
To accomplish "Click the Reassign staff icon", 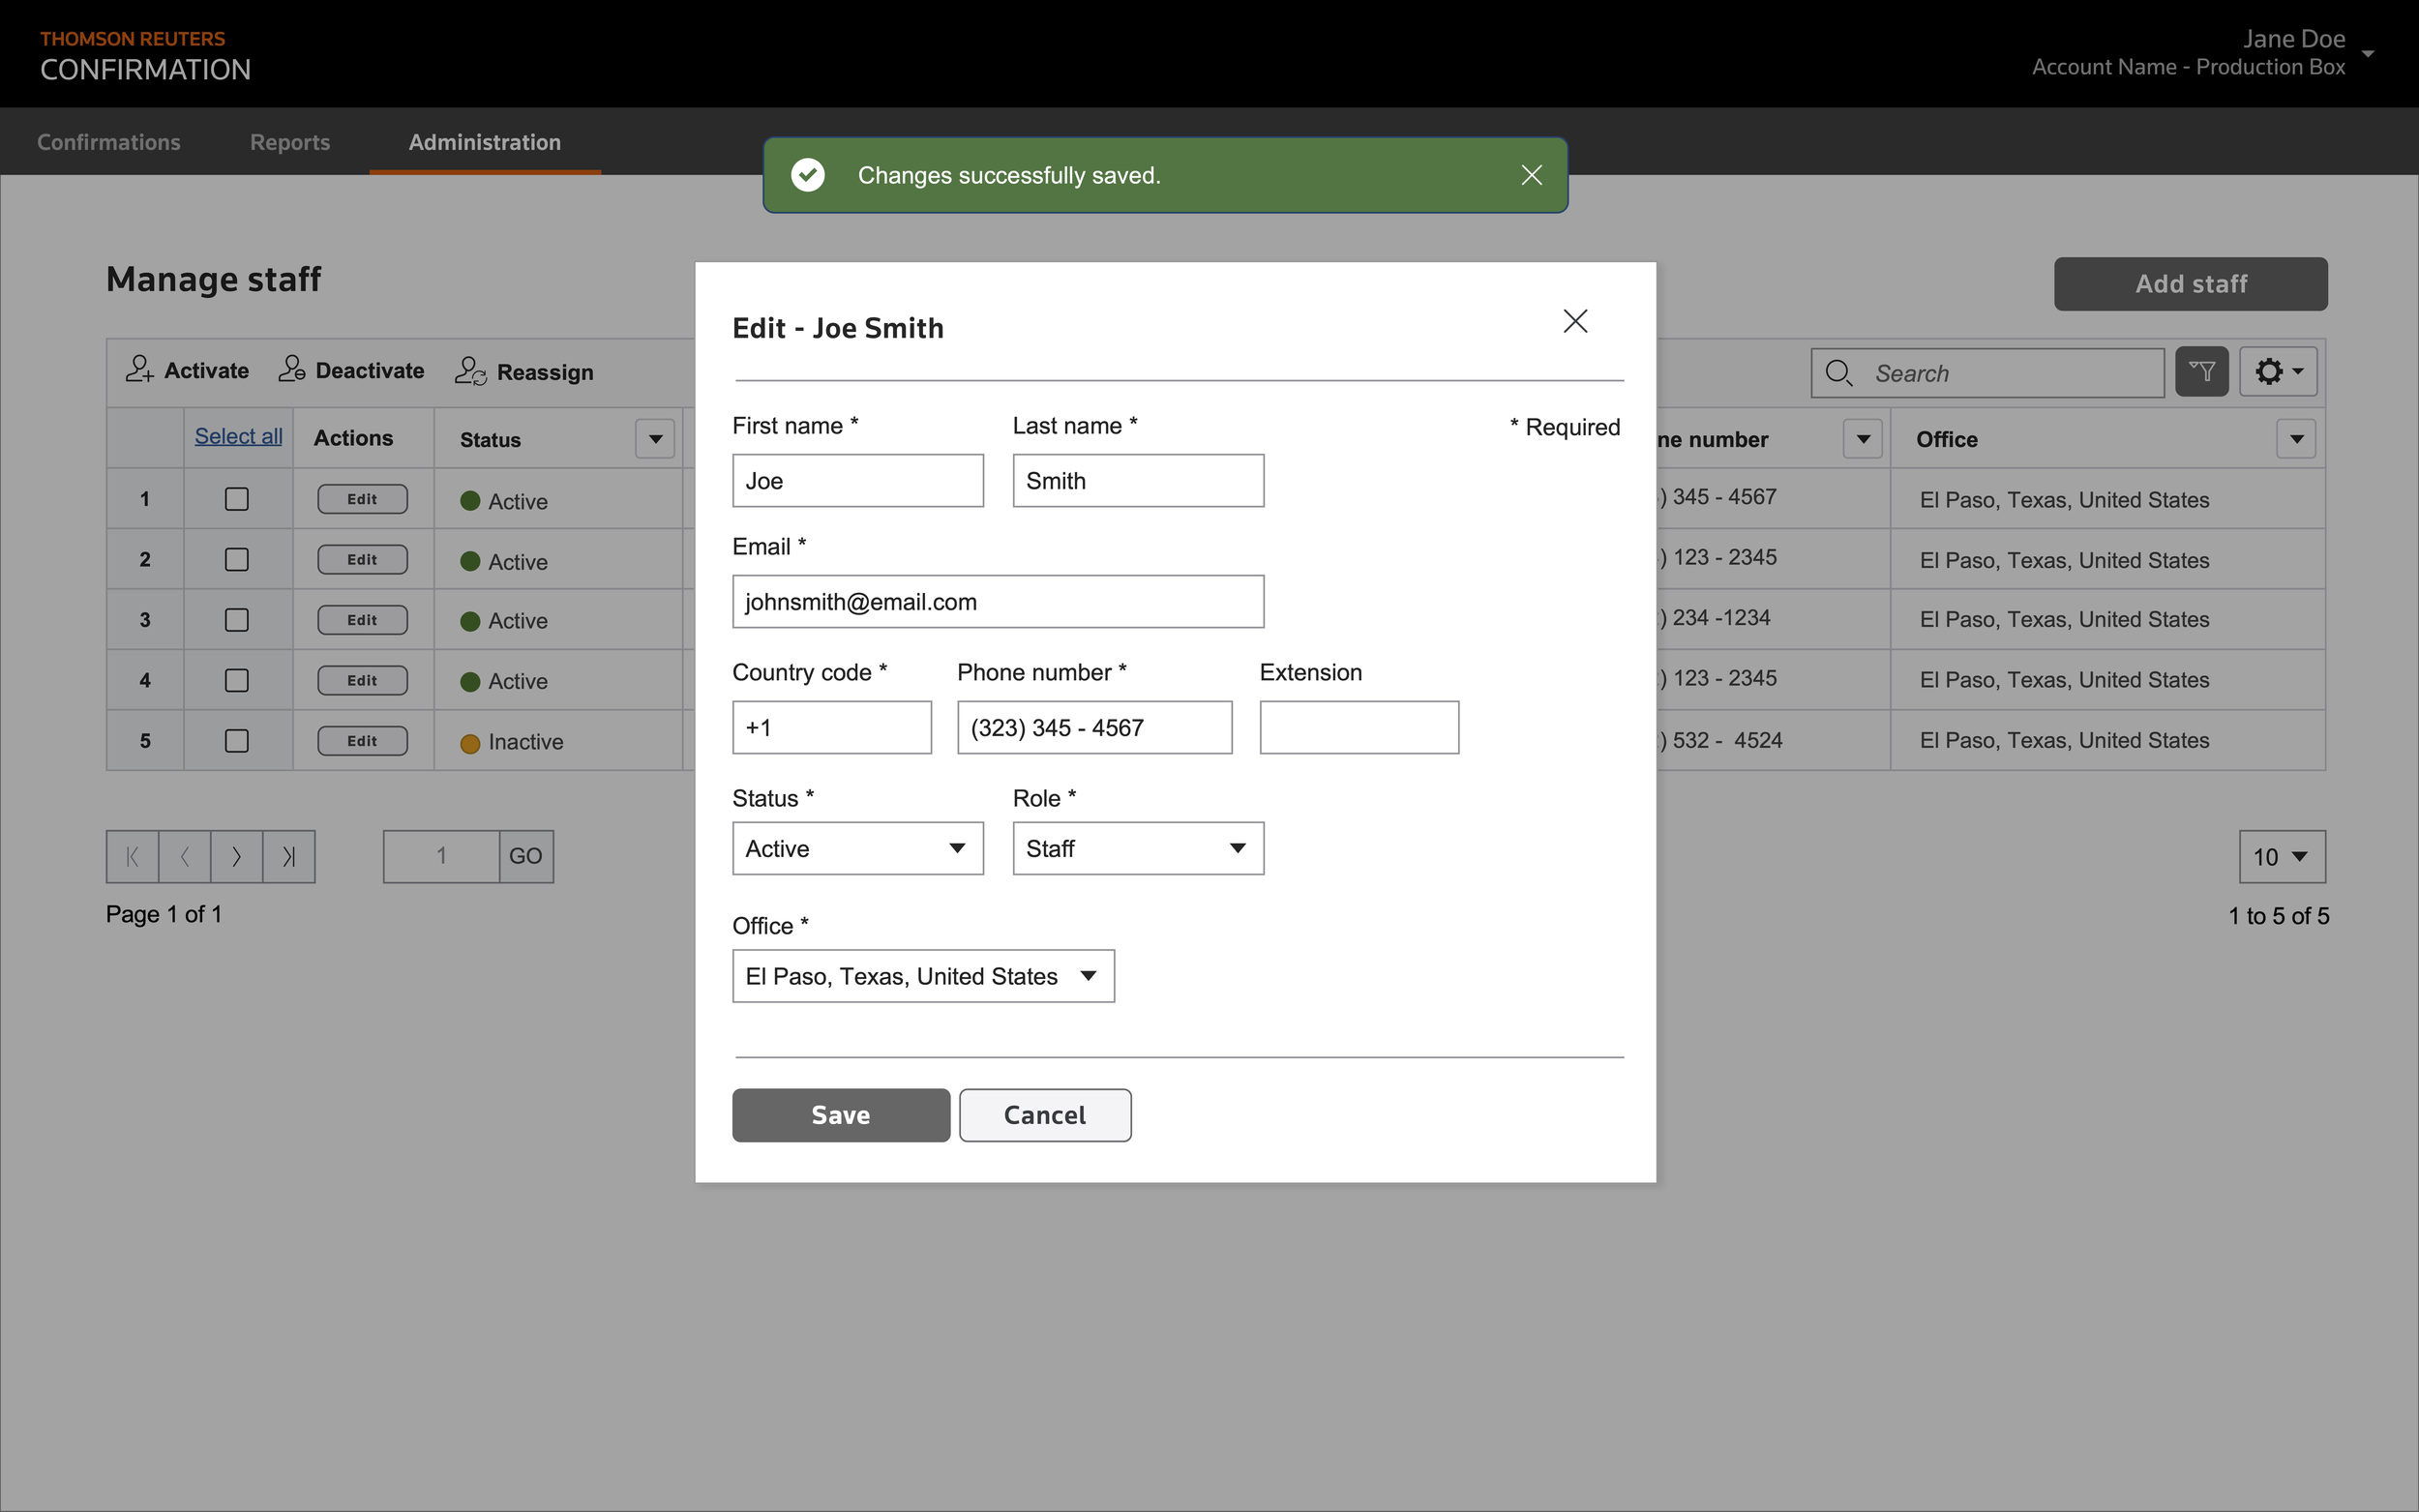I will 470,372.
